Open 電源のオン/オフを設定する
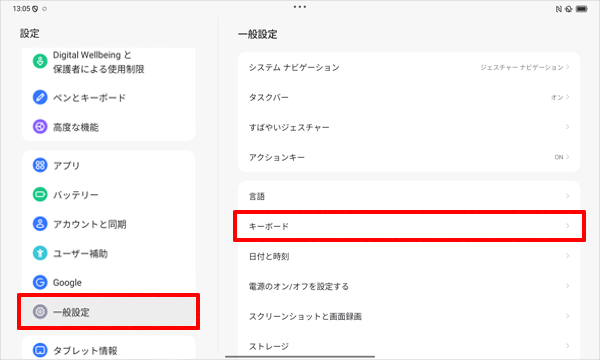Image resolution: width=600 pixels, height=360 pixels. tap(409, 286)
